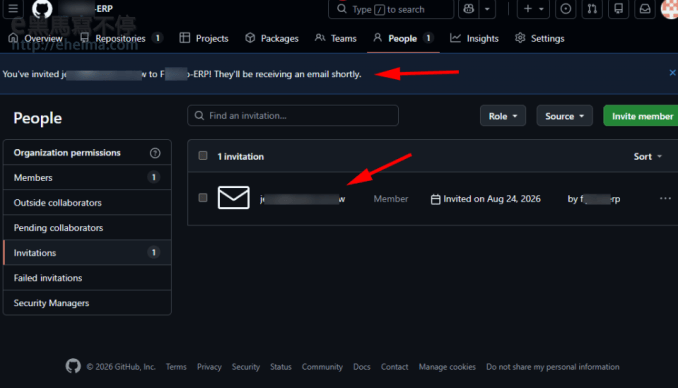Open the Terms footer link
This screenshot has width=678, height=388.
tap(176, 367)
